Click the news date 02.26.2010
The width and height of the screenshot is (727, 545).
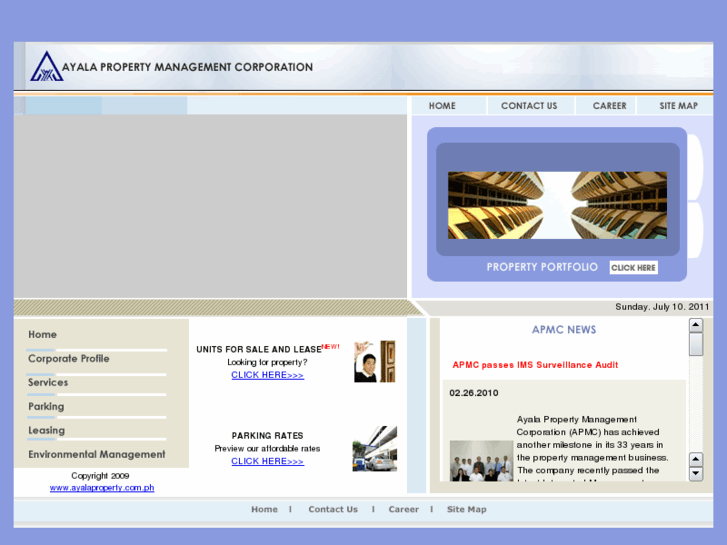473,393
